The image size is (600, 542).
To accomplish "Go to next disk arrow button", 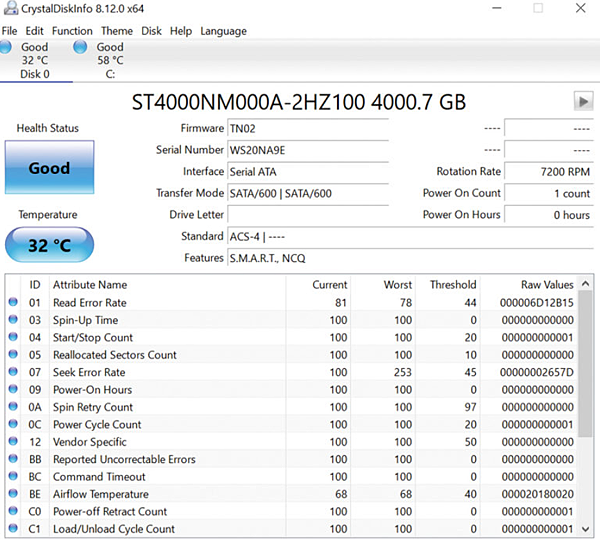I will (x=584, y=101).
